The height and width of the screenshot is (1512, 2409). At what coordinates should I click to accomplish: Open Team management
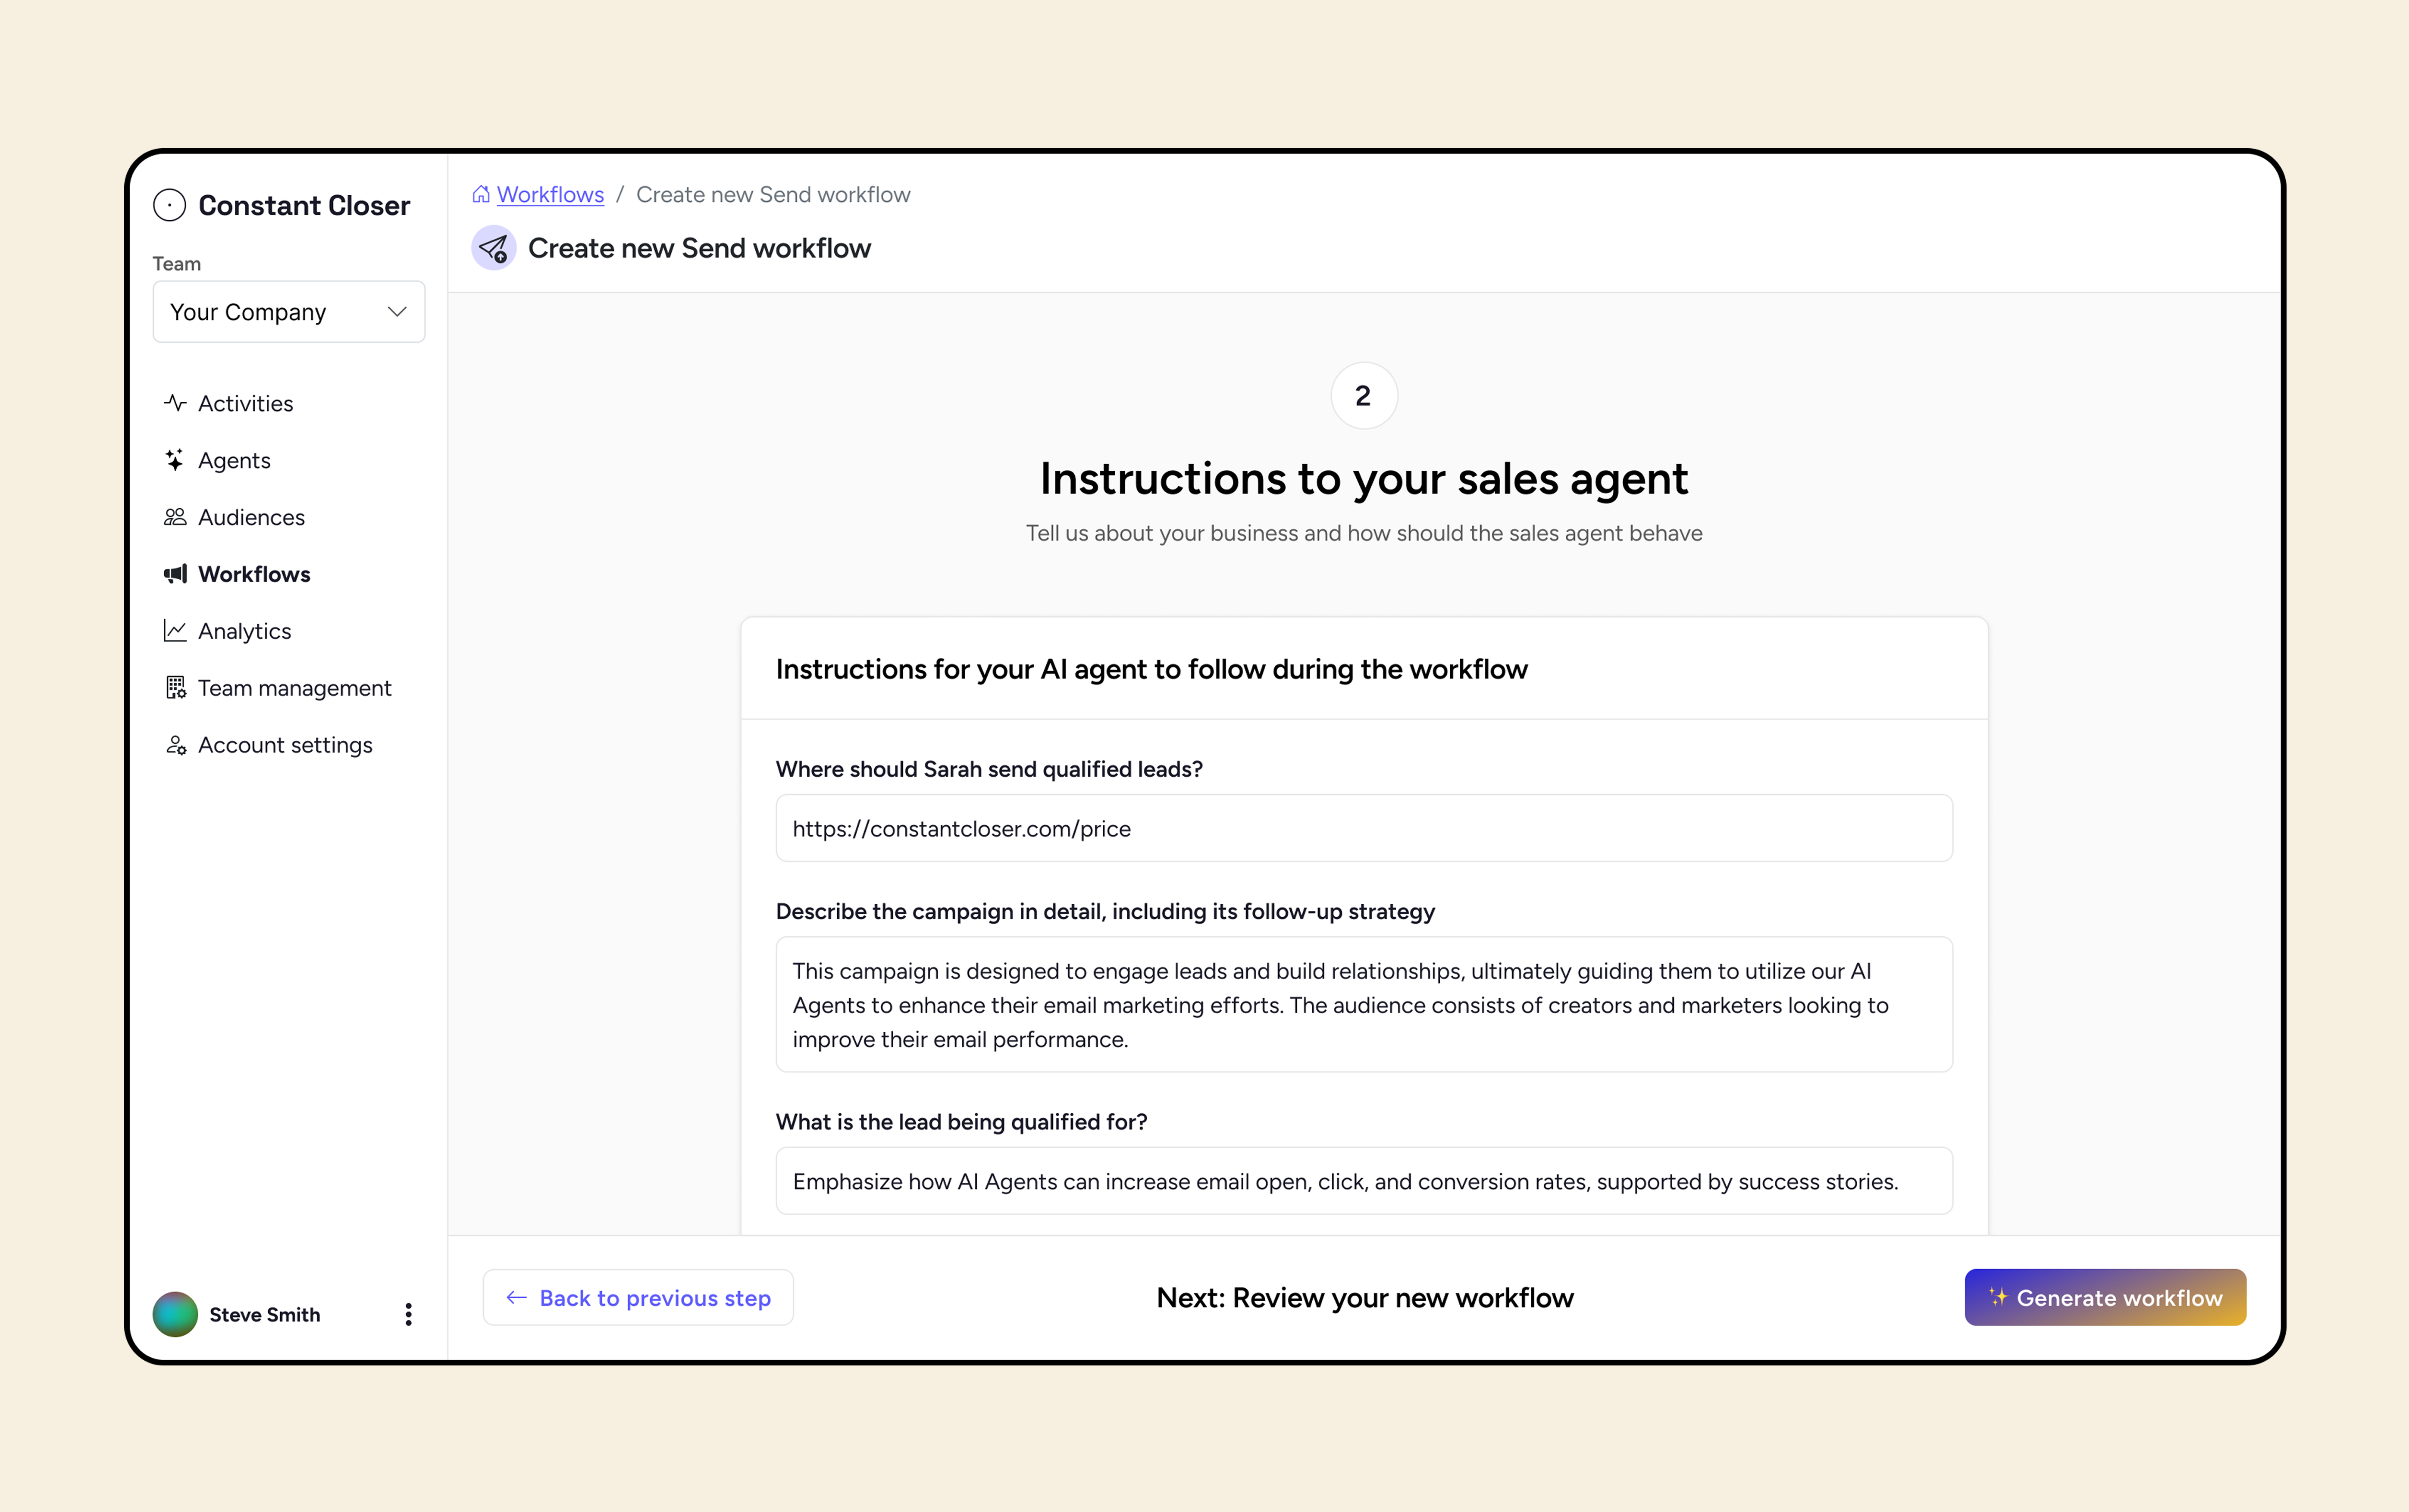(294, 688)
